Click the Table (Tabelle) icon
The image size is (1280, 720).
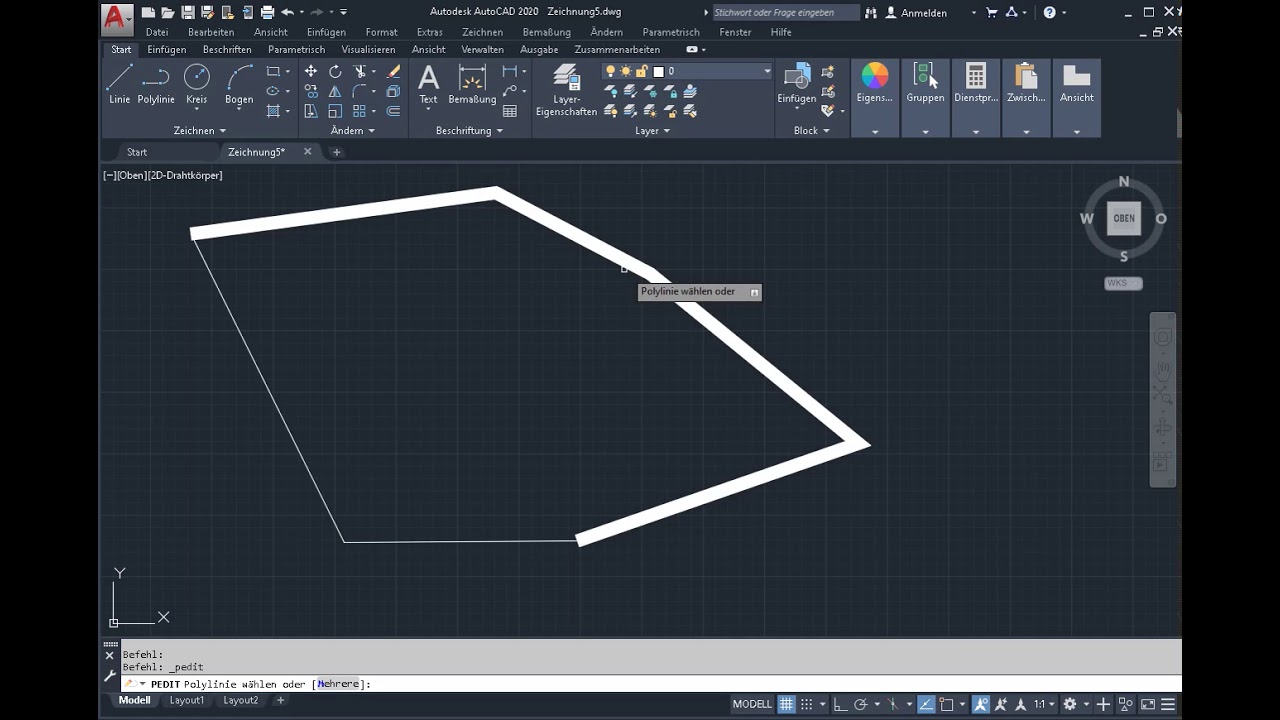pyautogui.click(x=510, y=111)
